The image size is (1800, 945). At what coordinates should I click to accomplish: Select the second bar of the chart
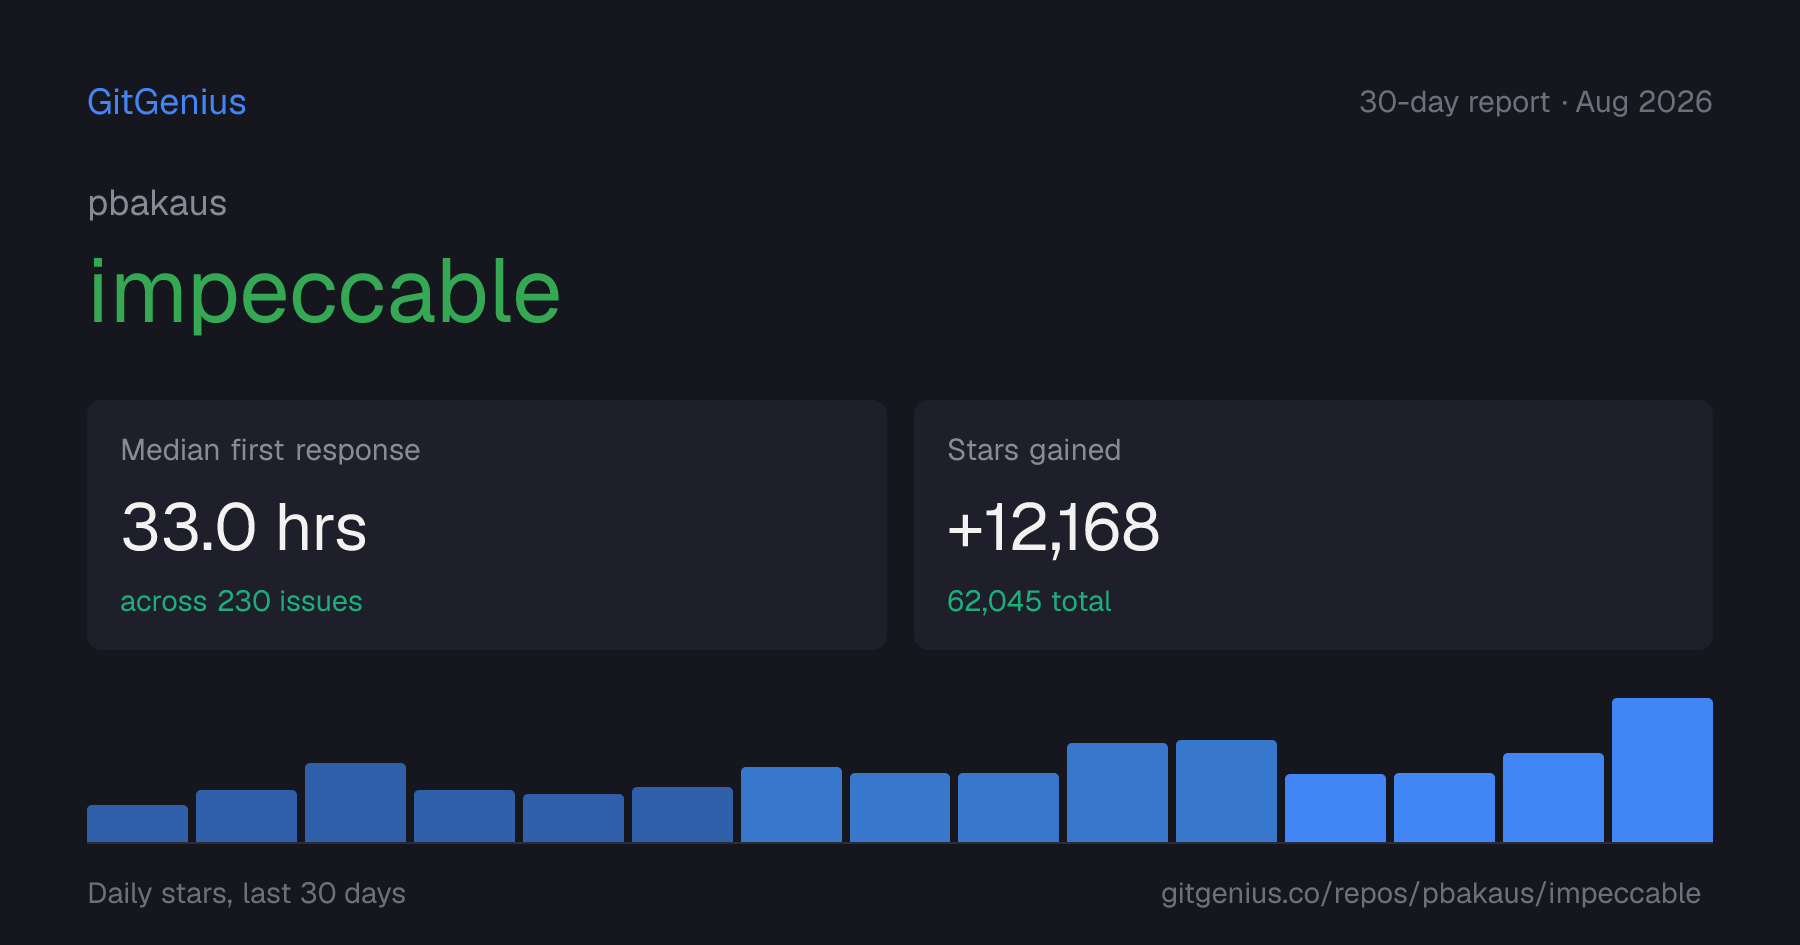coord(246,816)
